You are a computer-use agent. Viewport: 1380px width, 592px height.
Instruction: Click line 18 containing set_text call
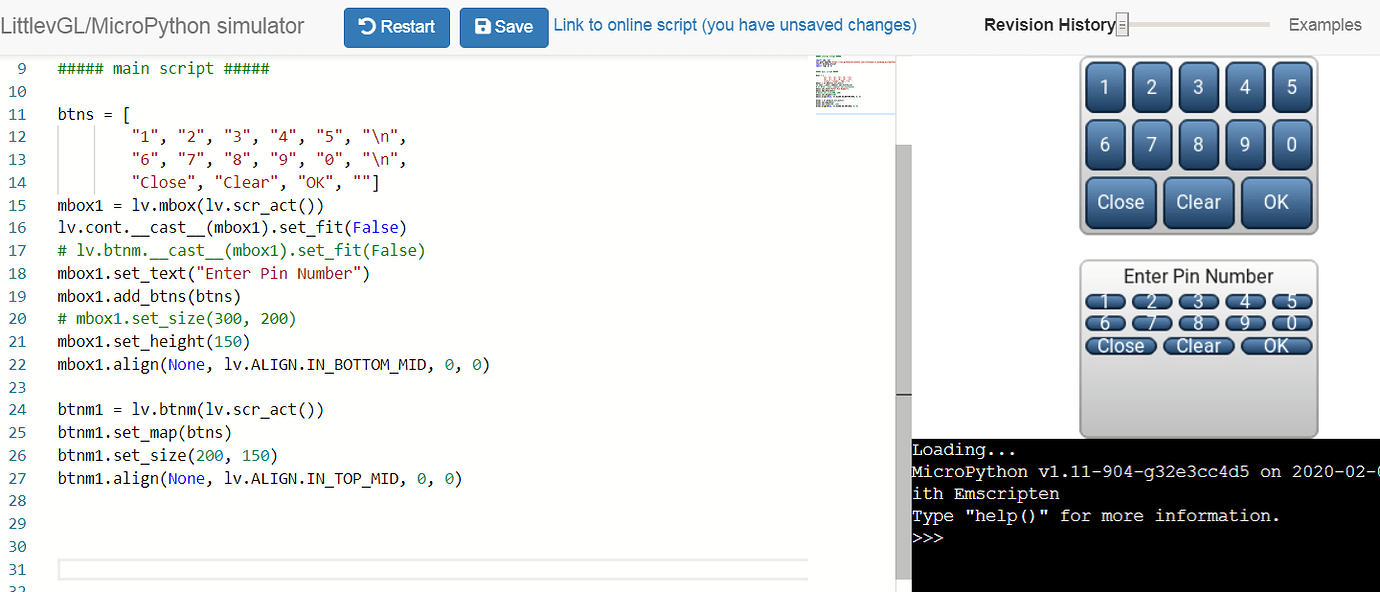(x=213, y=272)
